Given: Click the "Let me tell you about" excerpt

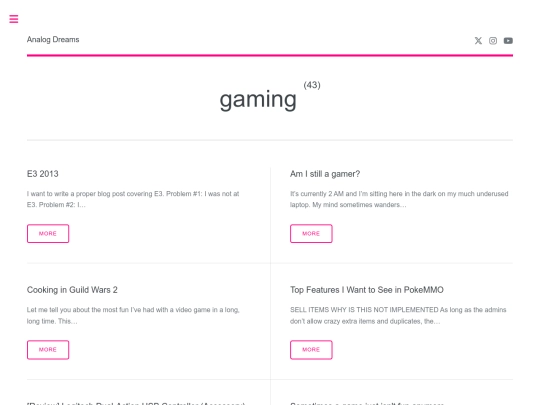Looking at the screenshot, I should [x=133, y=315].
